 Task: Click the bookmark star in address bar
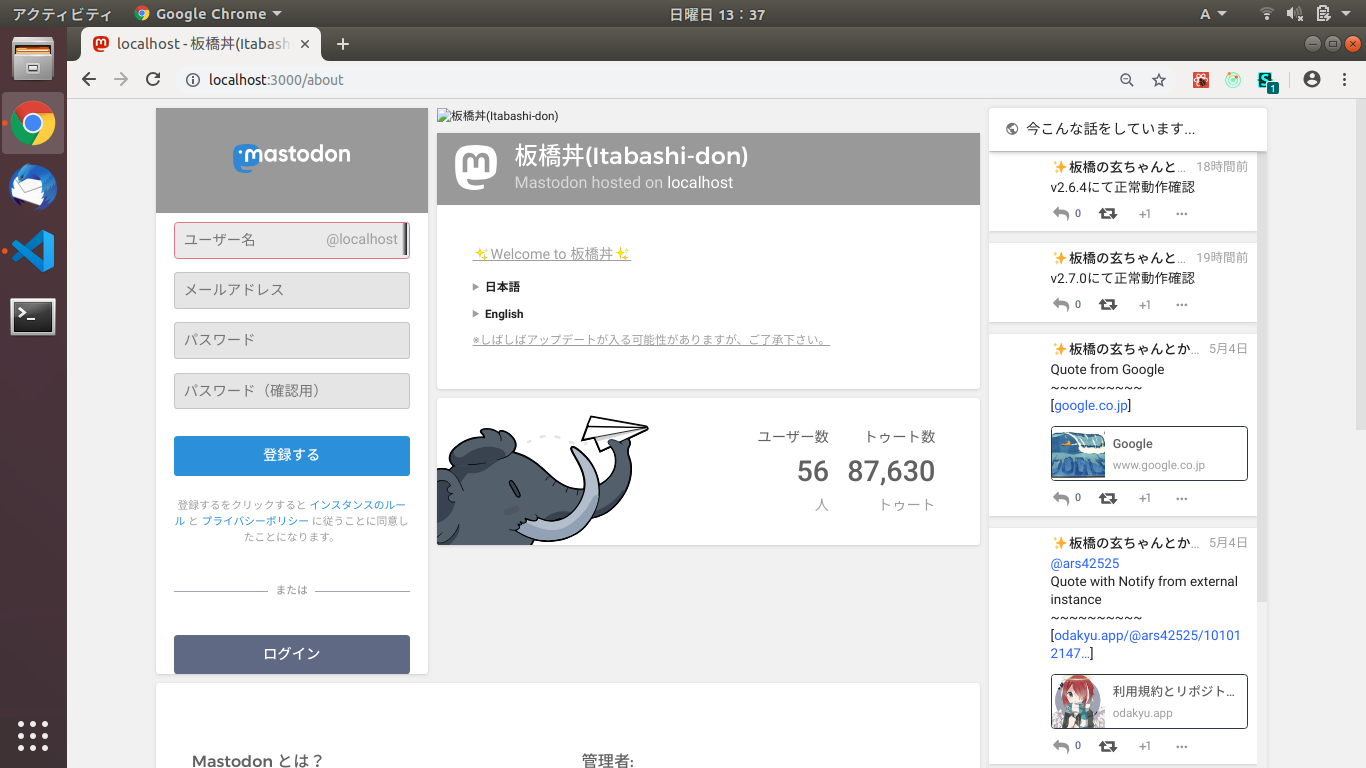pyautogui.click(x=1159, y=80)
